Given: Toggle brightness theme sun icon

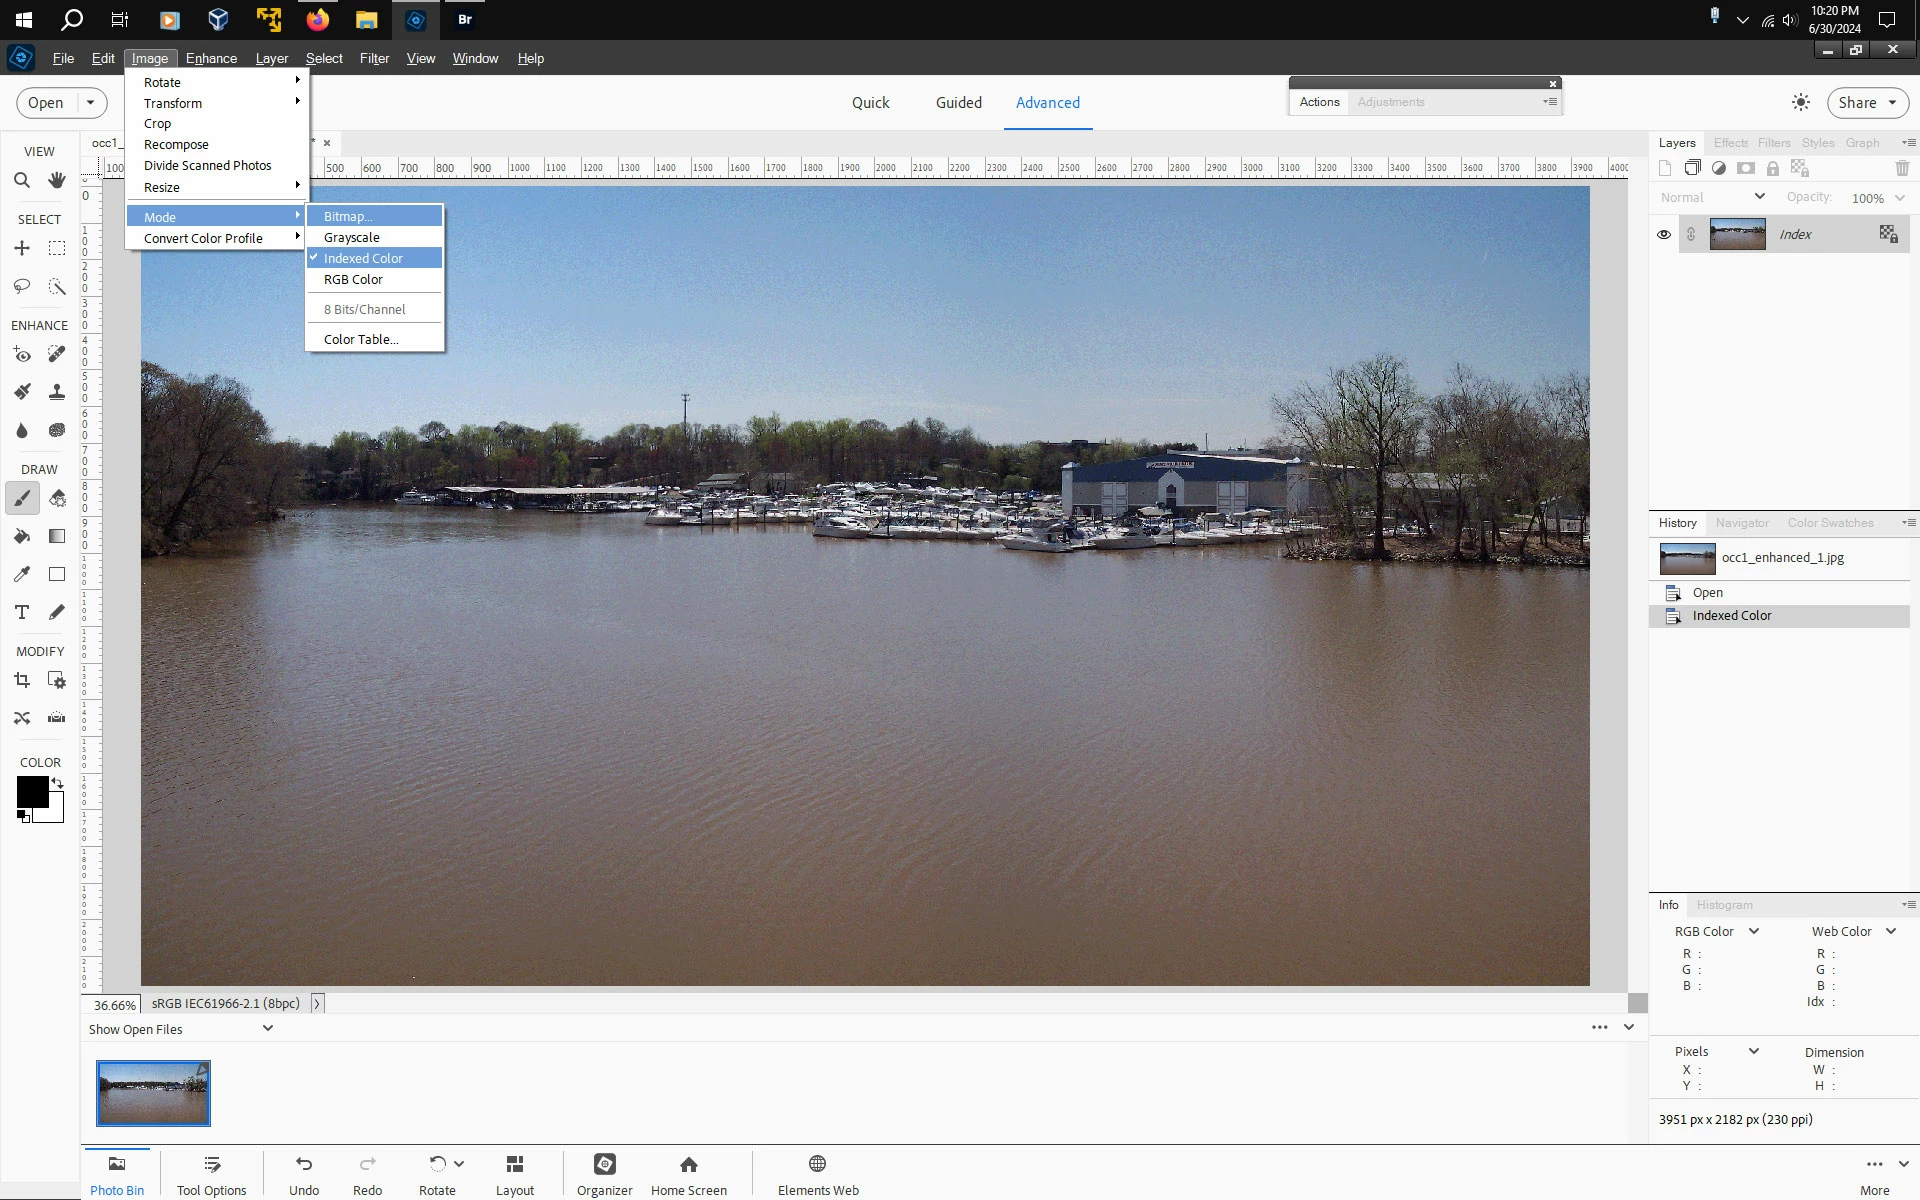Looking at the screenshot, I should point(1801,103).
